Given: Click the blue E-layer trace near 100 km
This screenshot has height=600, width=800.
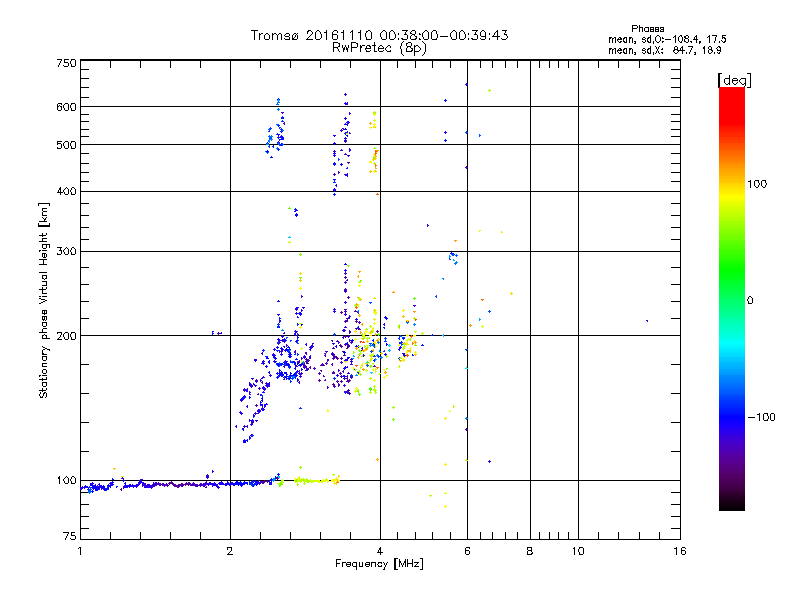Looking at the screenshot, I should pos(179,485).
